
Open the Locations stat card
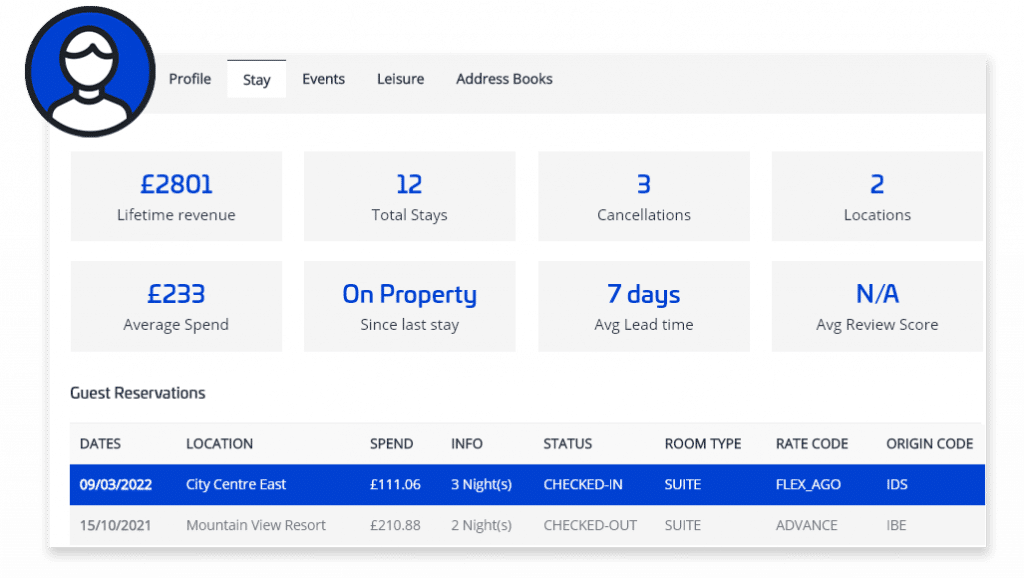tap(876, 197)
